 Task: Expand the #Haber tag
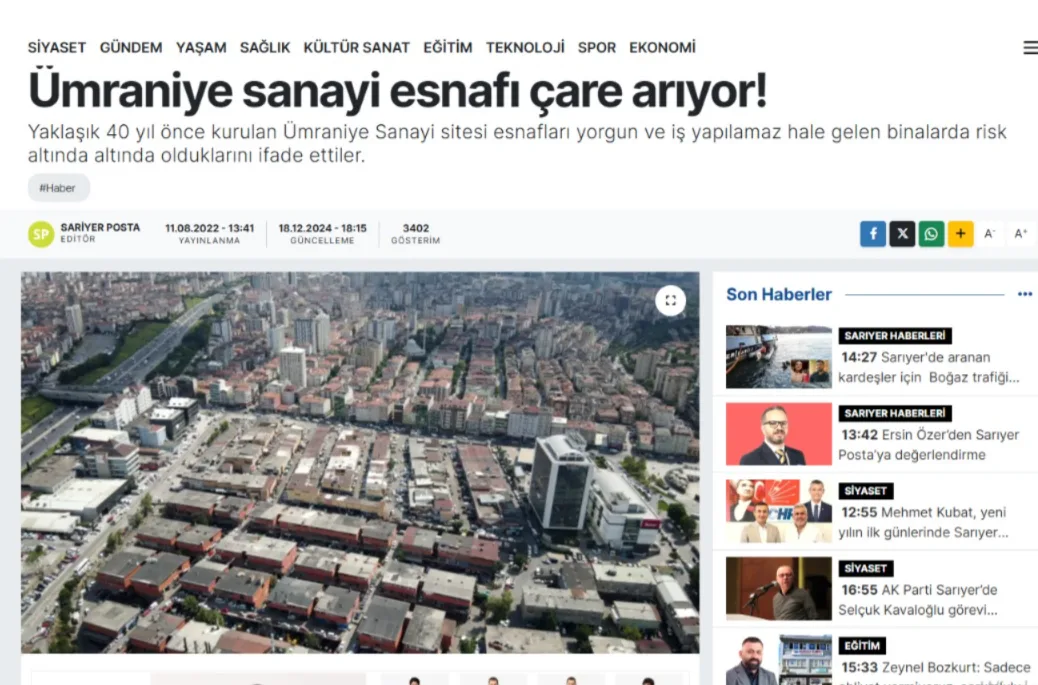click(x=57, y=187)
